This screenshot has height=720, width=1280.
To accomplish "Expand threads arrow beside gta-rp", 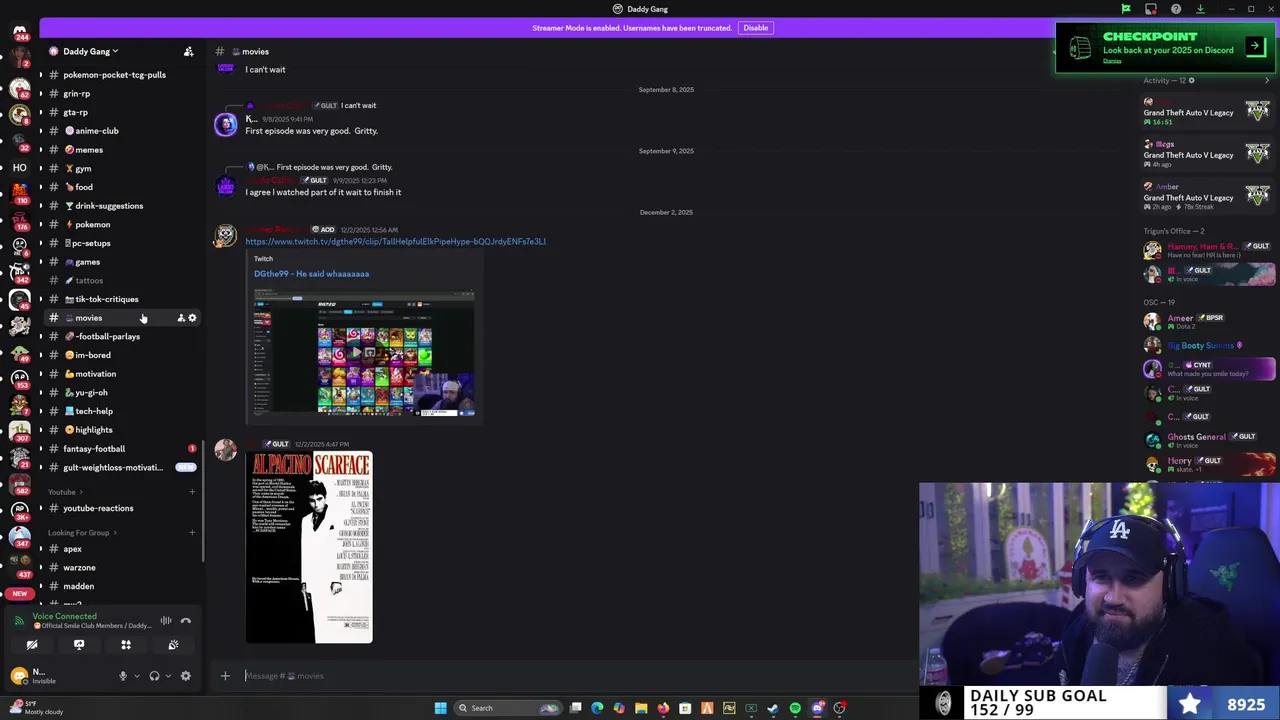I will pos(41,112).
